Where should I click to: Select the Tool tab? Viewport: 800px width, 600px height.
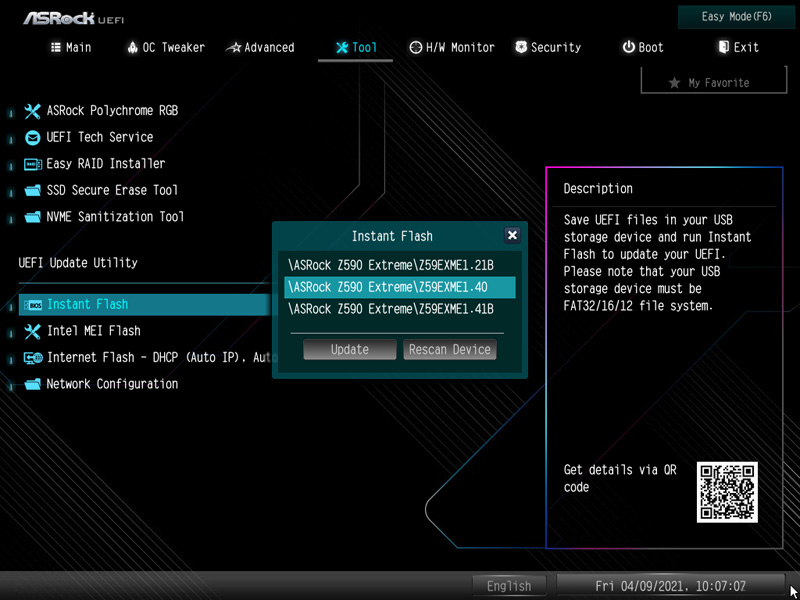[356, 47]
